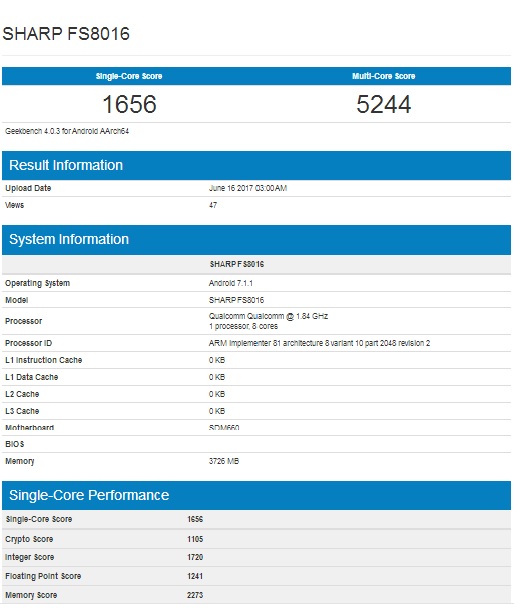
Task: Select the SDM660 motherboard value
Action: click(224, 427)
